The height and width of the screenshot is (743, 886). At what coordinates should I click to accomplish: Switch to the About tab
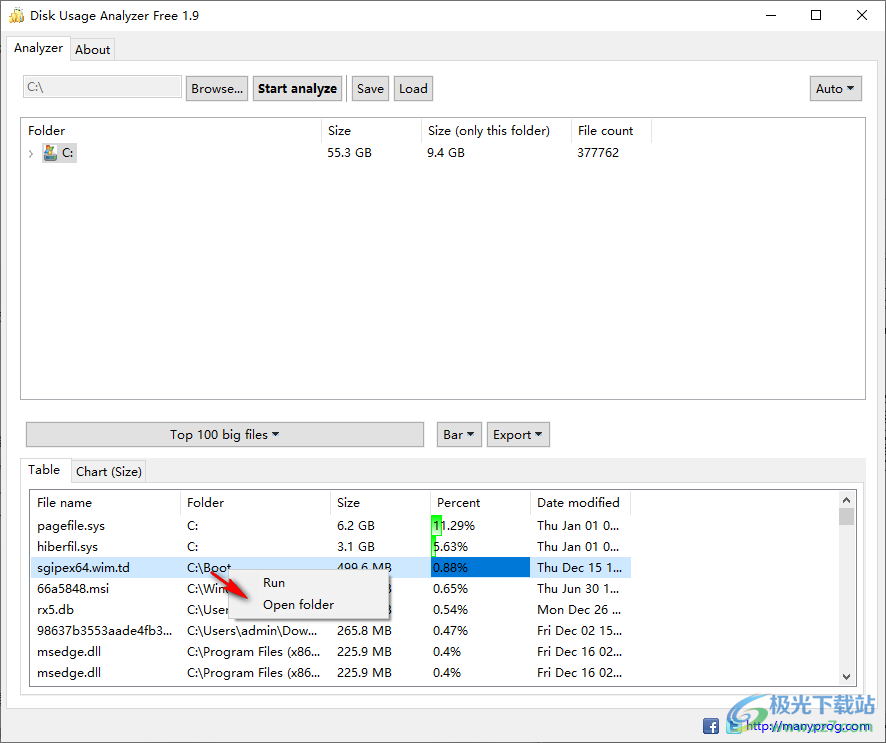pos(93,50)
